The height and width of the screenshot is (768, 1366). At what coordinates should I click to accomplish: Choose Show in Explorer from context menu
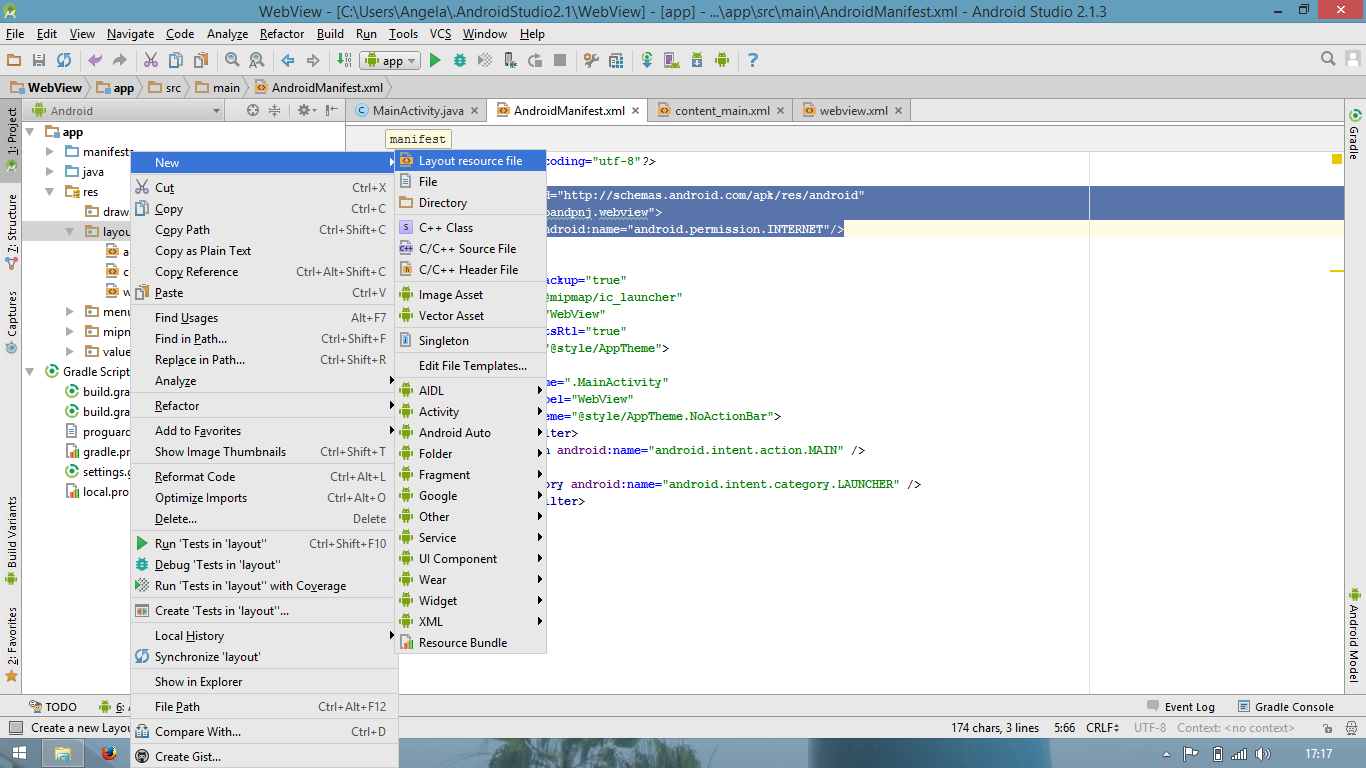click(198, 682)
